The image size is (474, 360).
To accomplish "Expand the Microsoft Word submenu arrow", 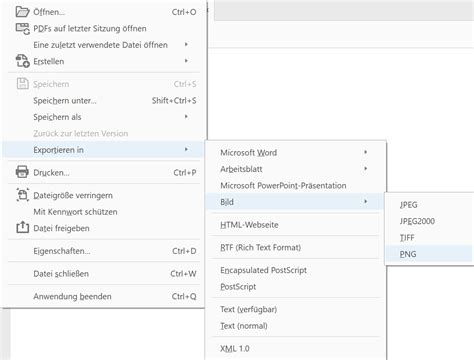I will pos(366,152).
